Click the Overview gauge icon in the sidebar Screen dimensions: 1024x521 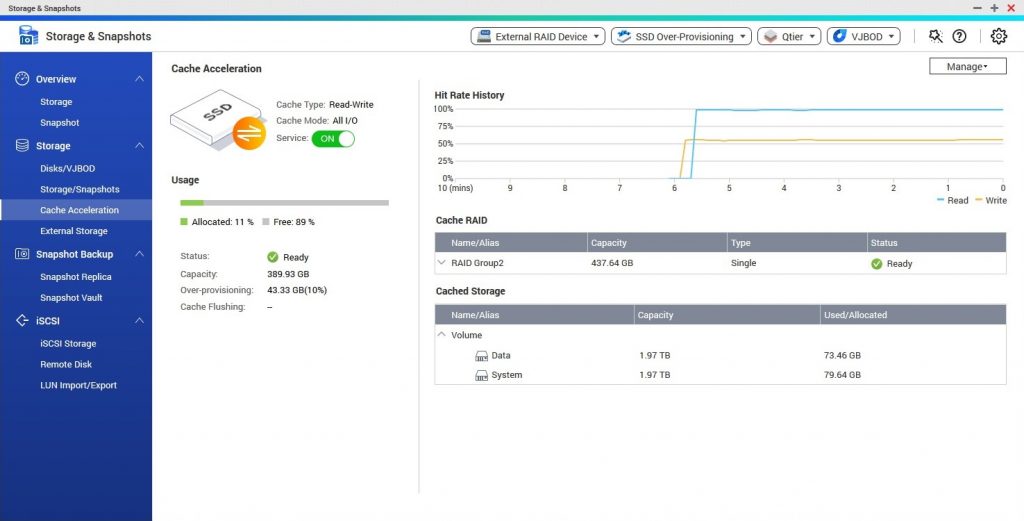click(22, 78)
